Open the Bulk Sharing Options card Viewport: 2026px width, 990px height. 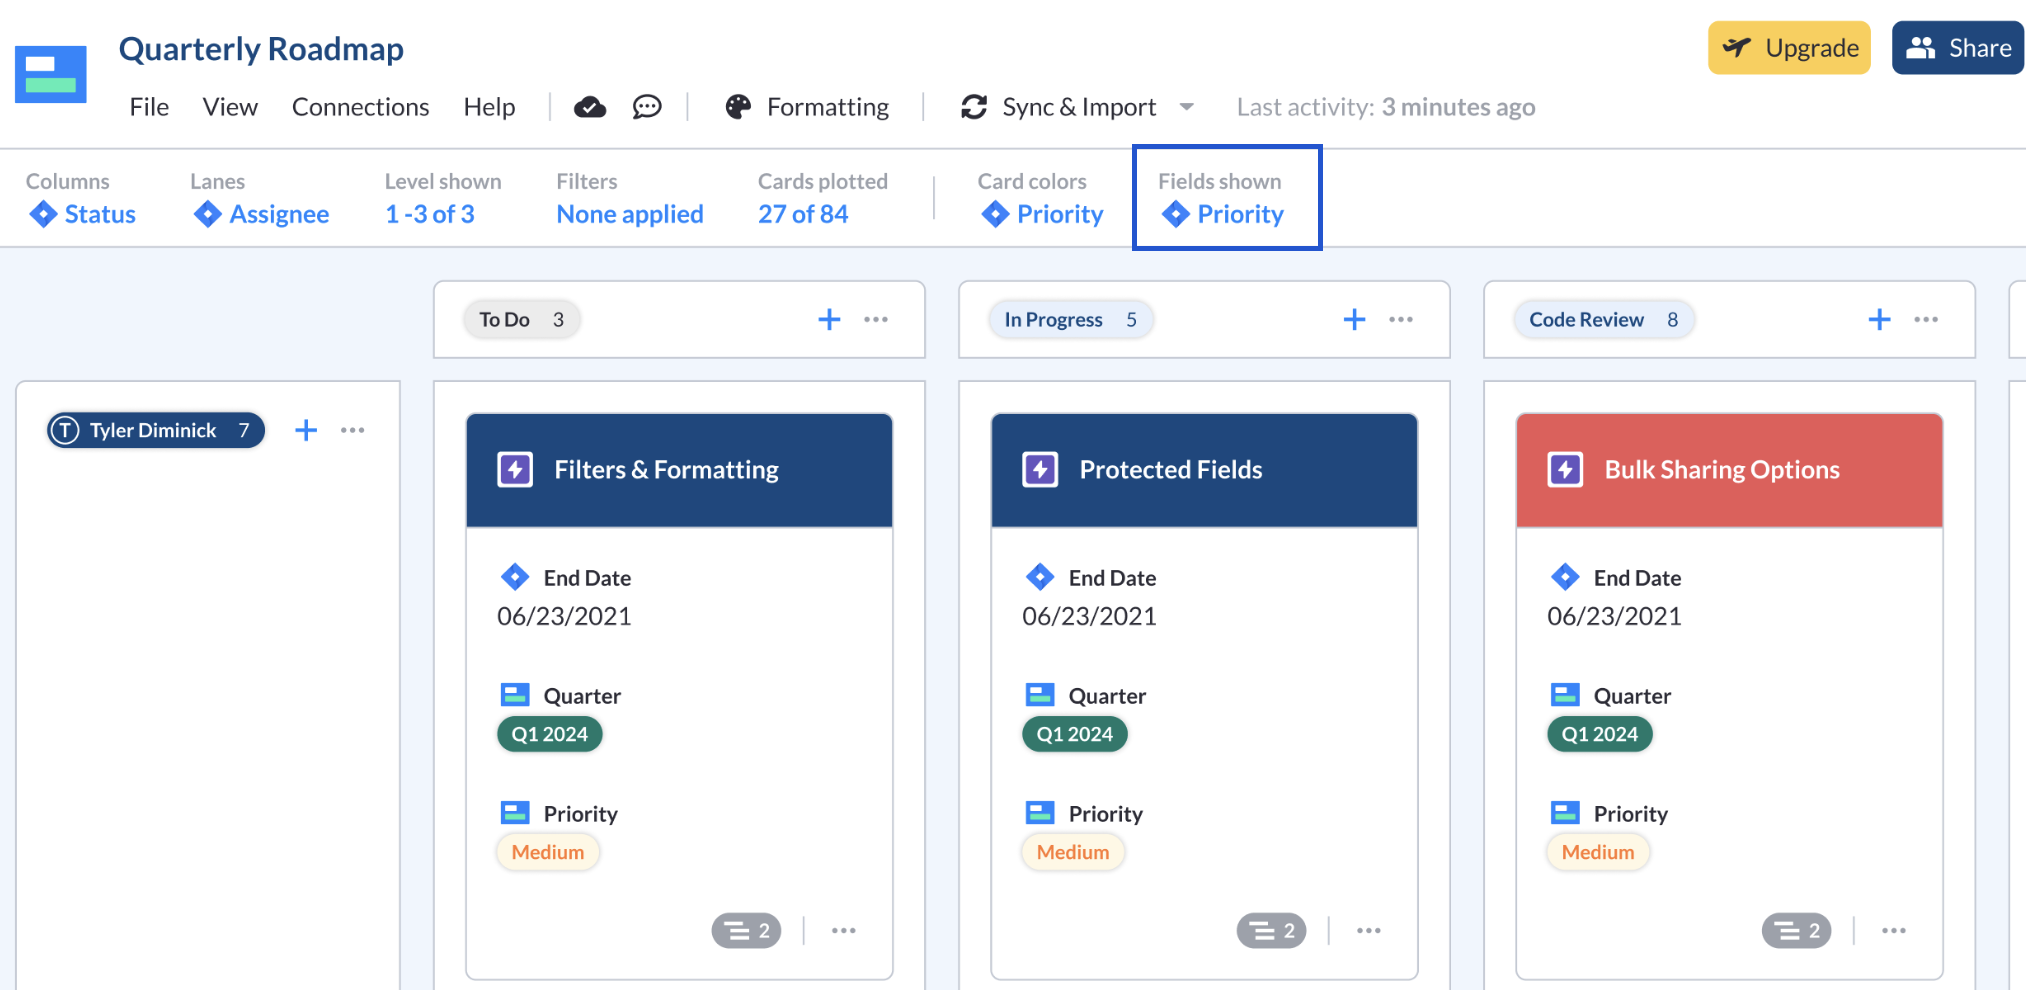pyautogui.click(x=1729, y=470)
